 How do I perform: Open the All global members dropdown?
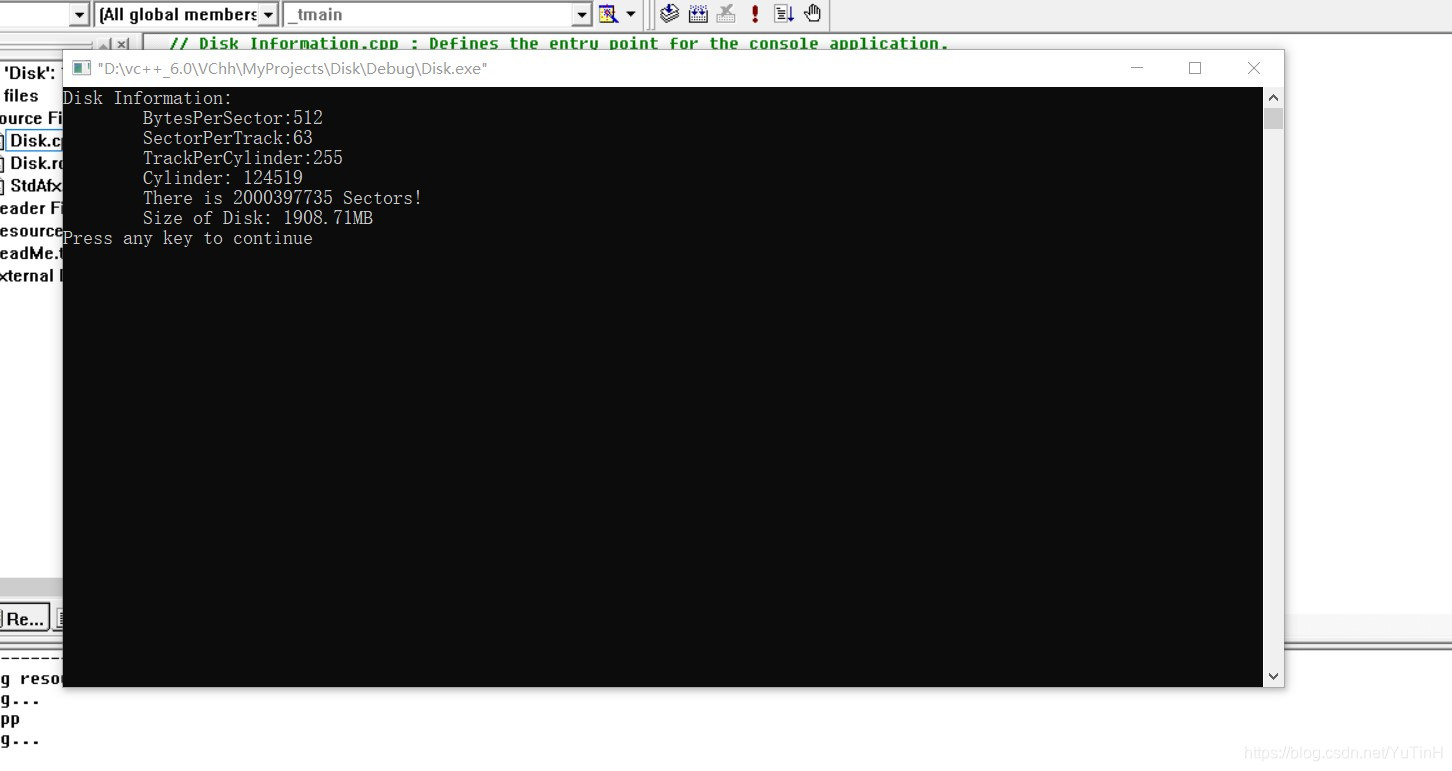pos(267,15)
